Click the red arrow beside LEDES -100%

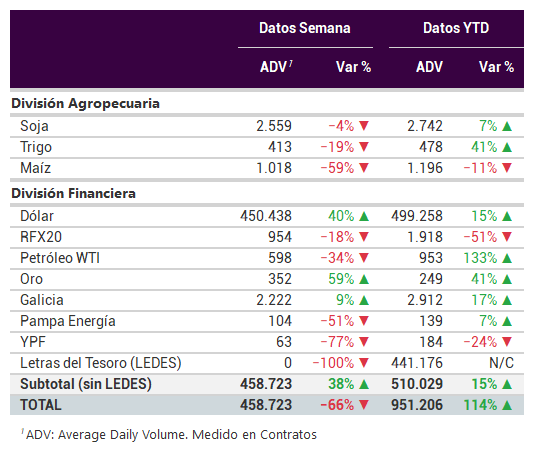click(x=364, y=363)
